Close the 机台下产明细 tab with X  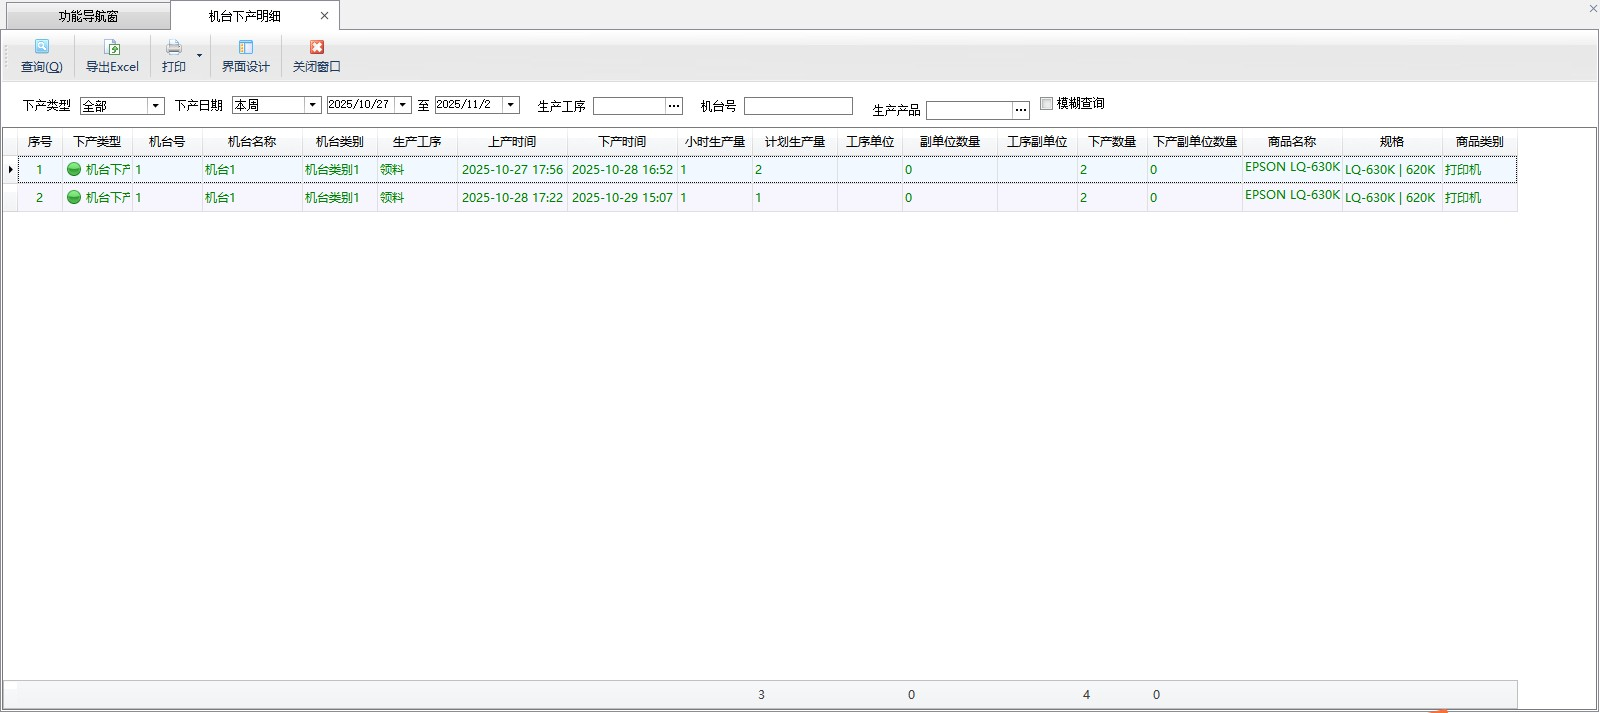pos(324,16)
